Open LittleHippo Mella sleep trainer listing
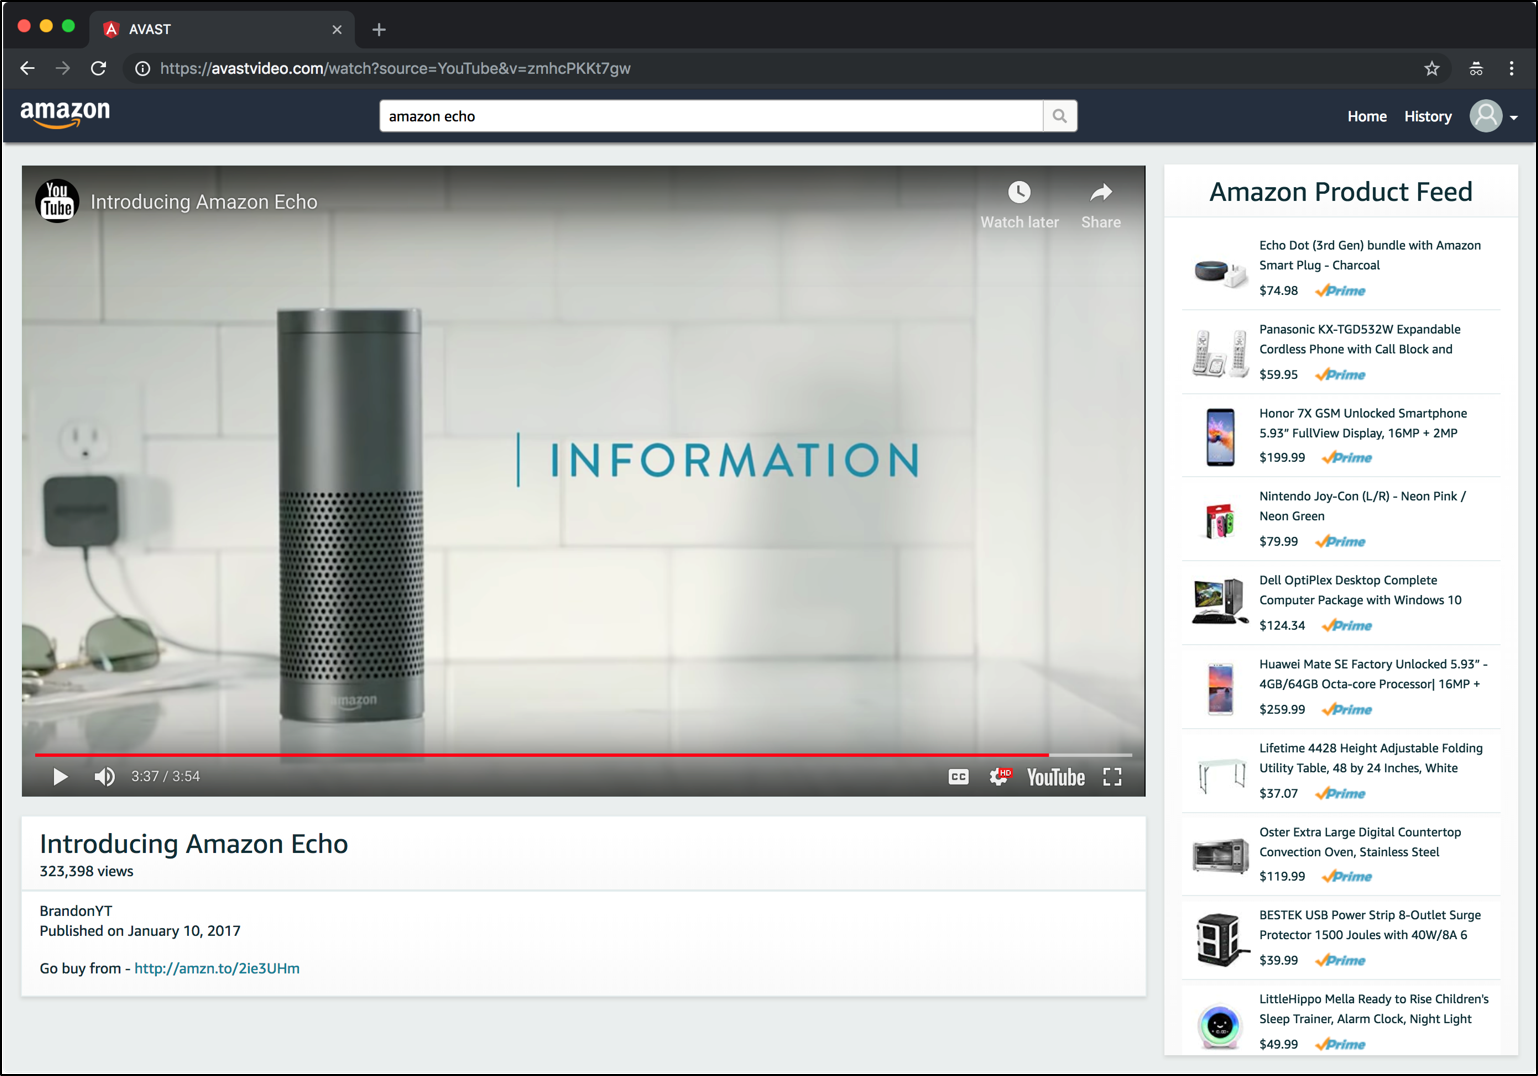This screenshot has height=1076, width=1538. [x=1374, y=1009]
